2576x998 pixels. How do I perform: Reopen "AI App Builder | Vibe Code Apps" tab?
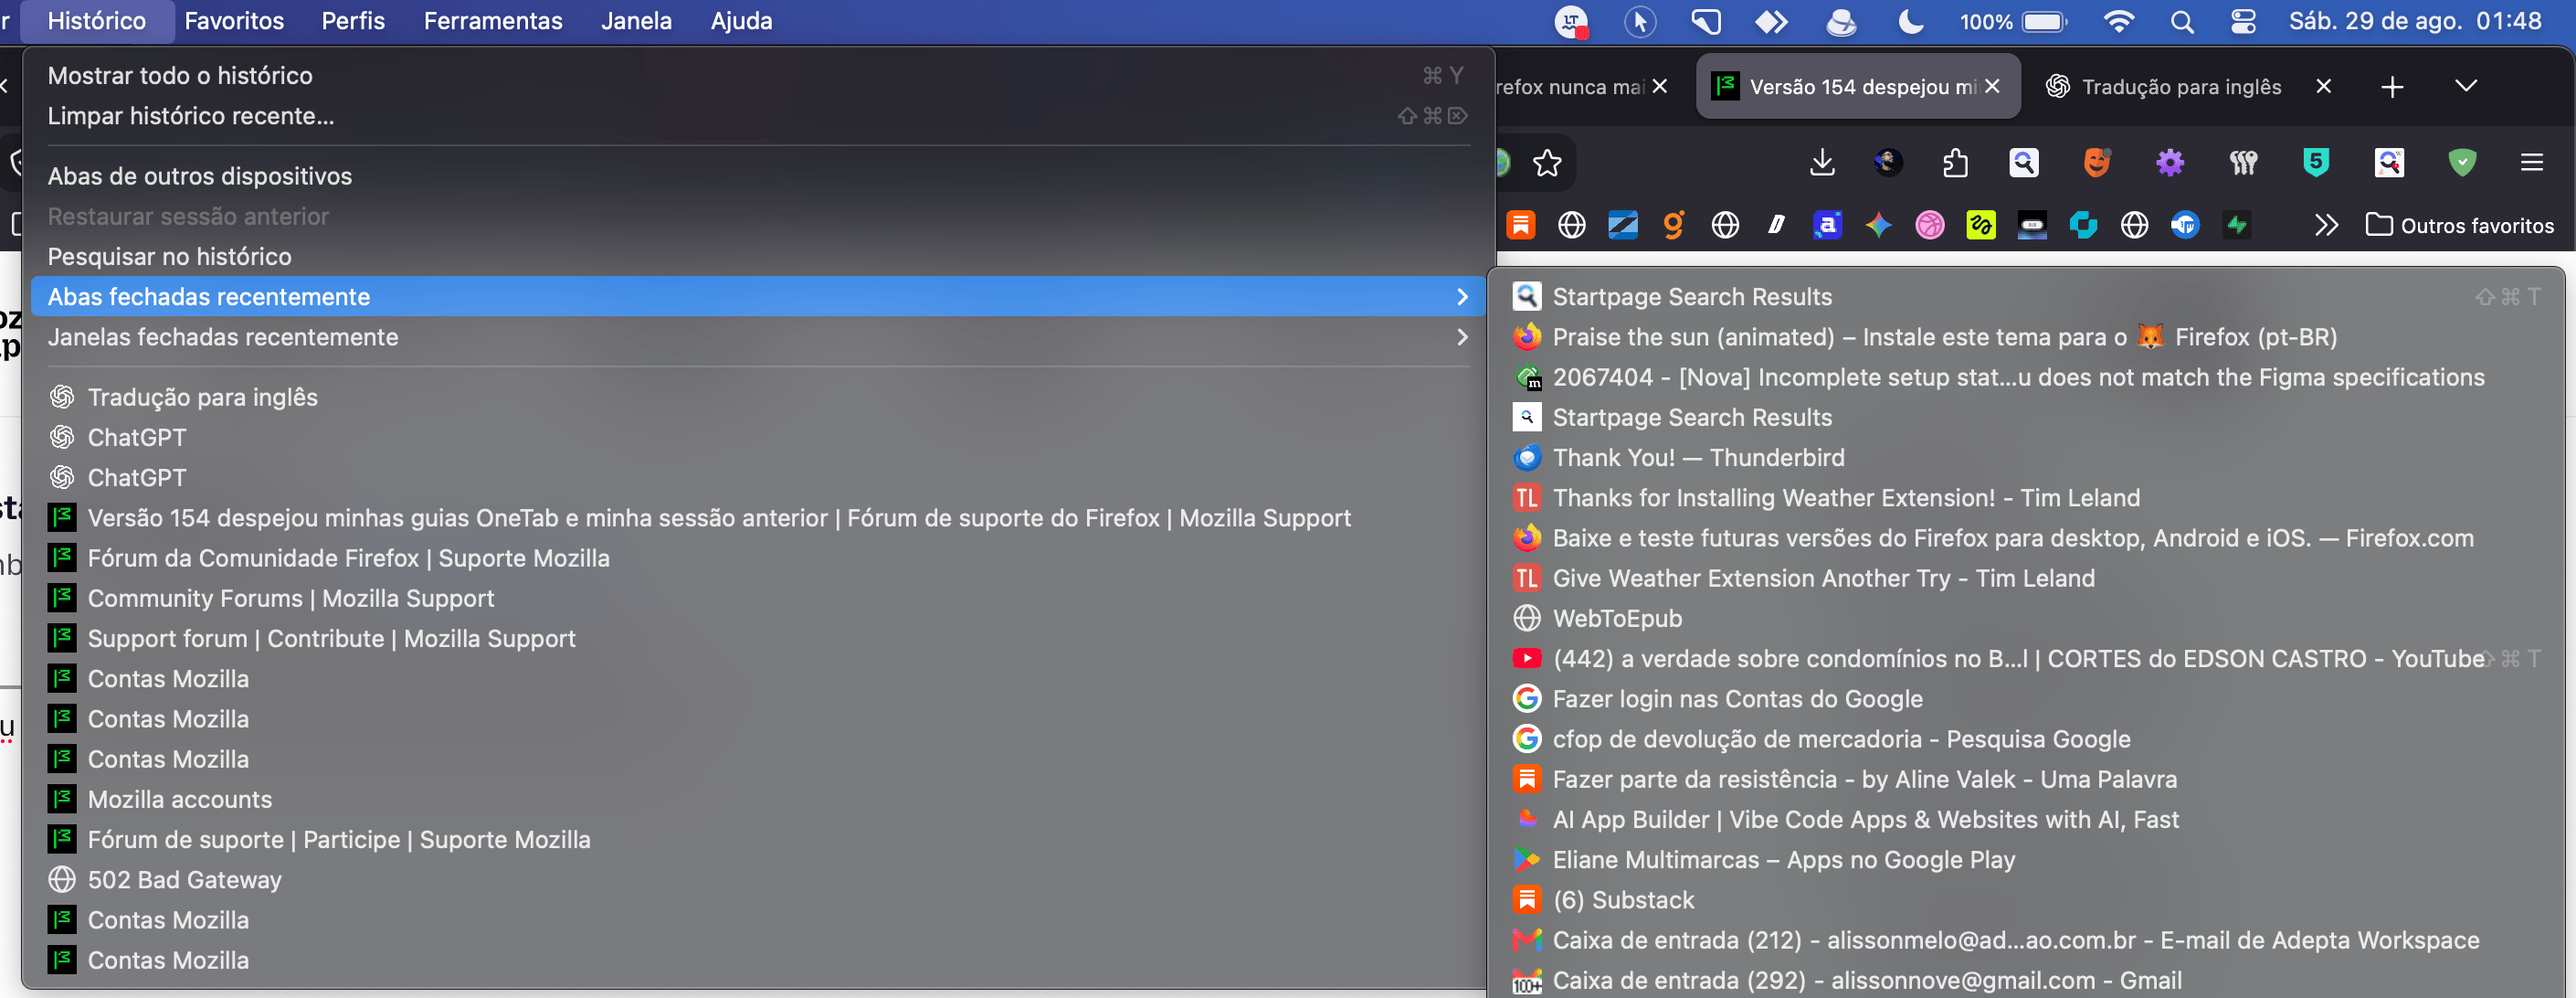pos(2027,819)
